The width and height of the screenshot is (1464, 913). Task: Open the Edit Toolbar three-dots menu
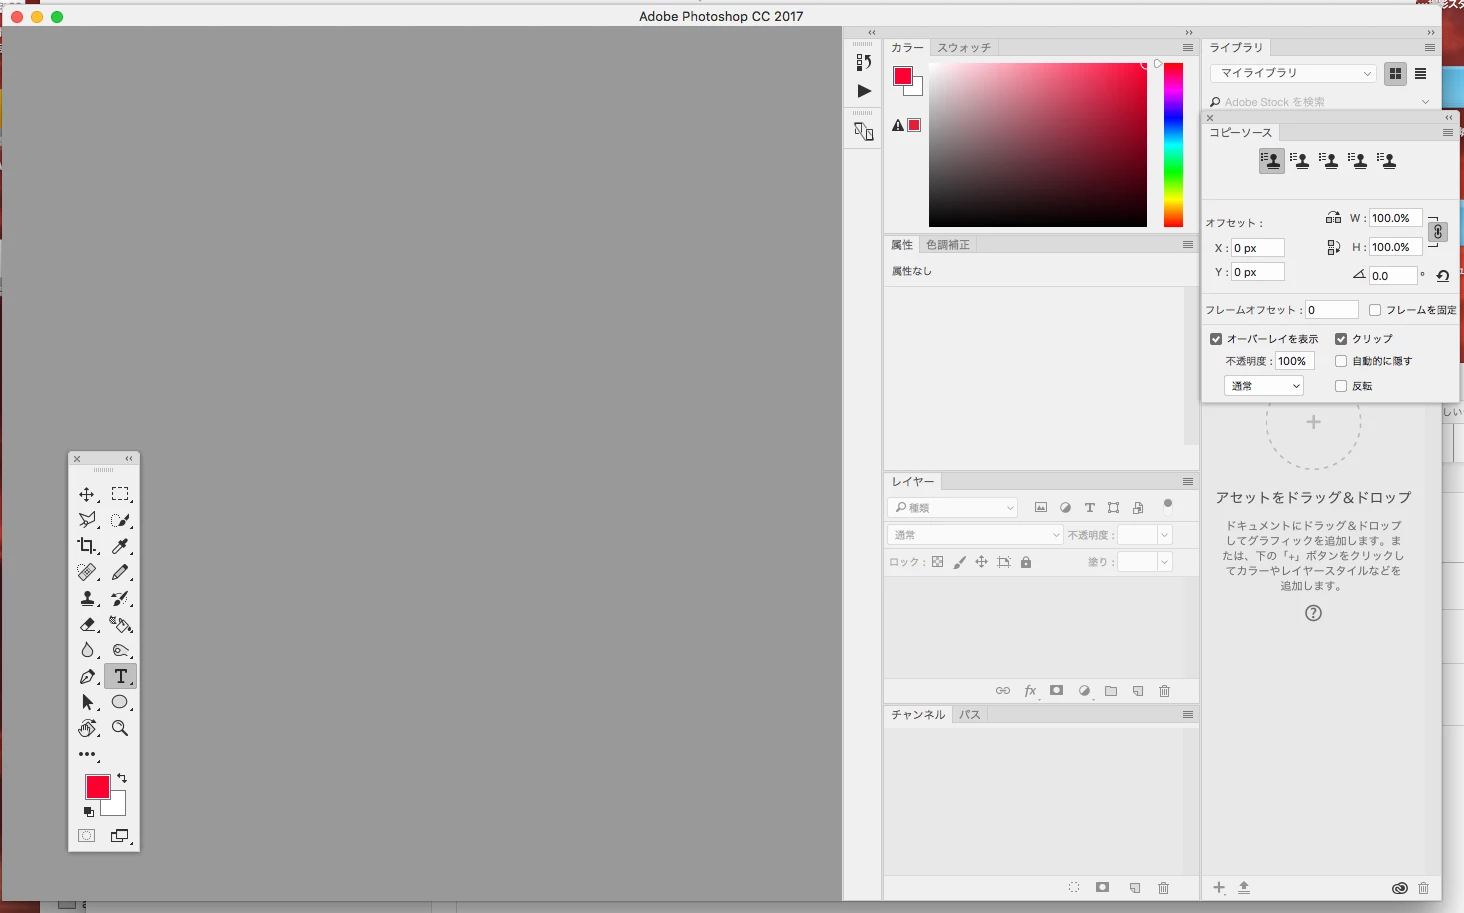click(x=87, y=754)
